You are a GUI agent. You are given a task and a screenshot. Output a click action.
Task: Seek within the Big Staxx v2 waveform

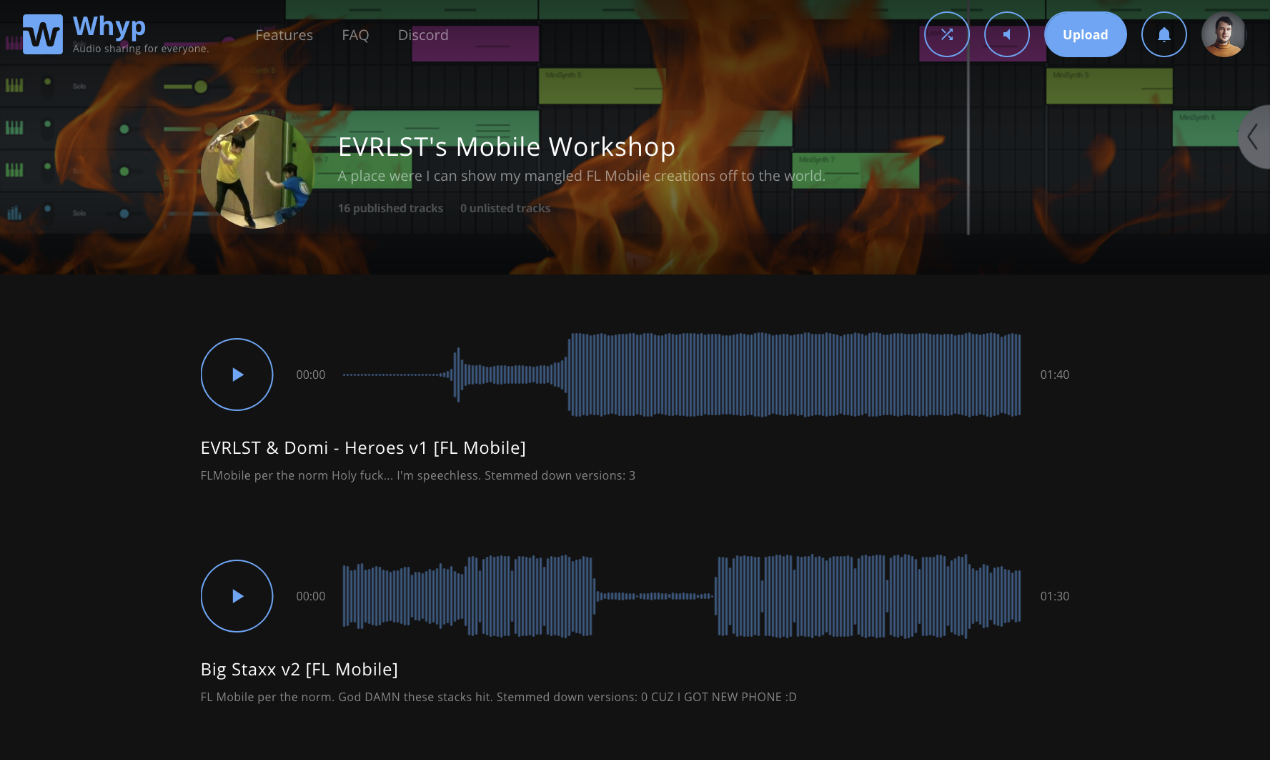click(x=682, y=596)
